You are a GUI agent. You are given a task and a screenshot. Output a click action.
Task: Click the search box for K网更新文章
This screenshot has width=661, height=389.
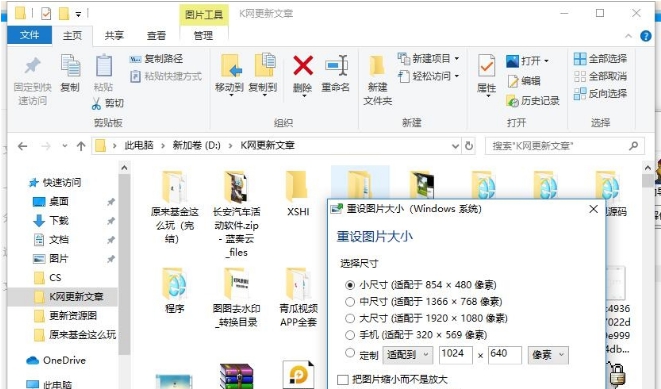(565, 146)
